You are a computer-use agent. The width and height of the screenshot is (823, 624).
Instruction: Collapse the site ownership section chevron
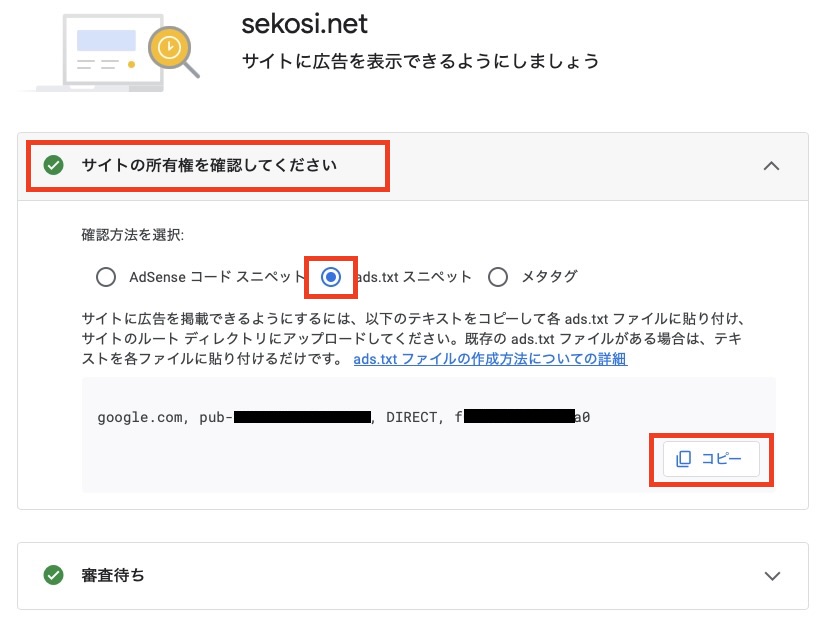[x=771, y=166]
